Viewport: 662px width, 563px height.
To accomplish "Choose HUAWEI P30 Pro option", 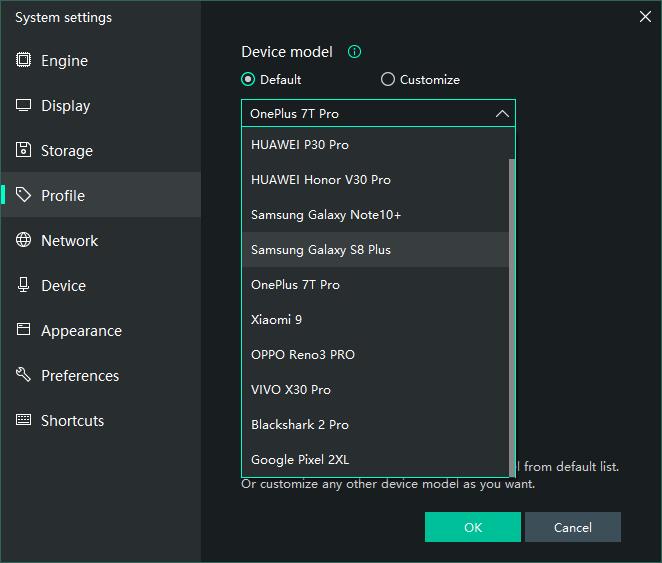I will pos(300,145).
